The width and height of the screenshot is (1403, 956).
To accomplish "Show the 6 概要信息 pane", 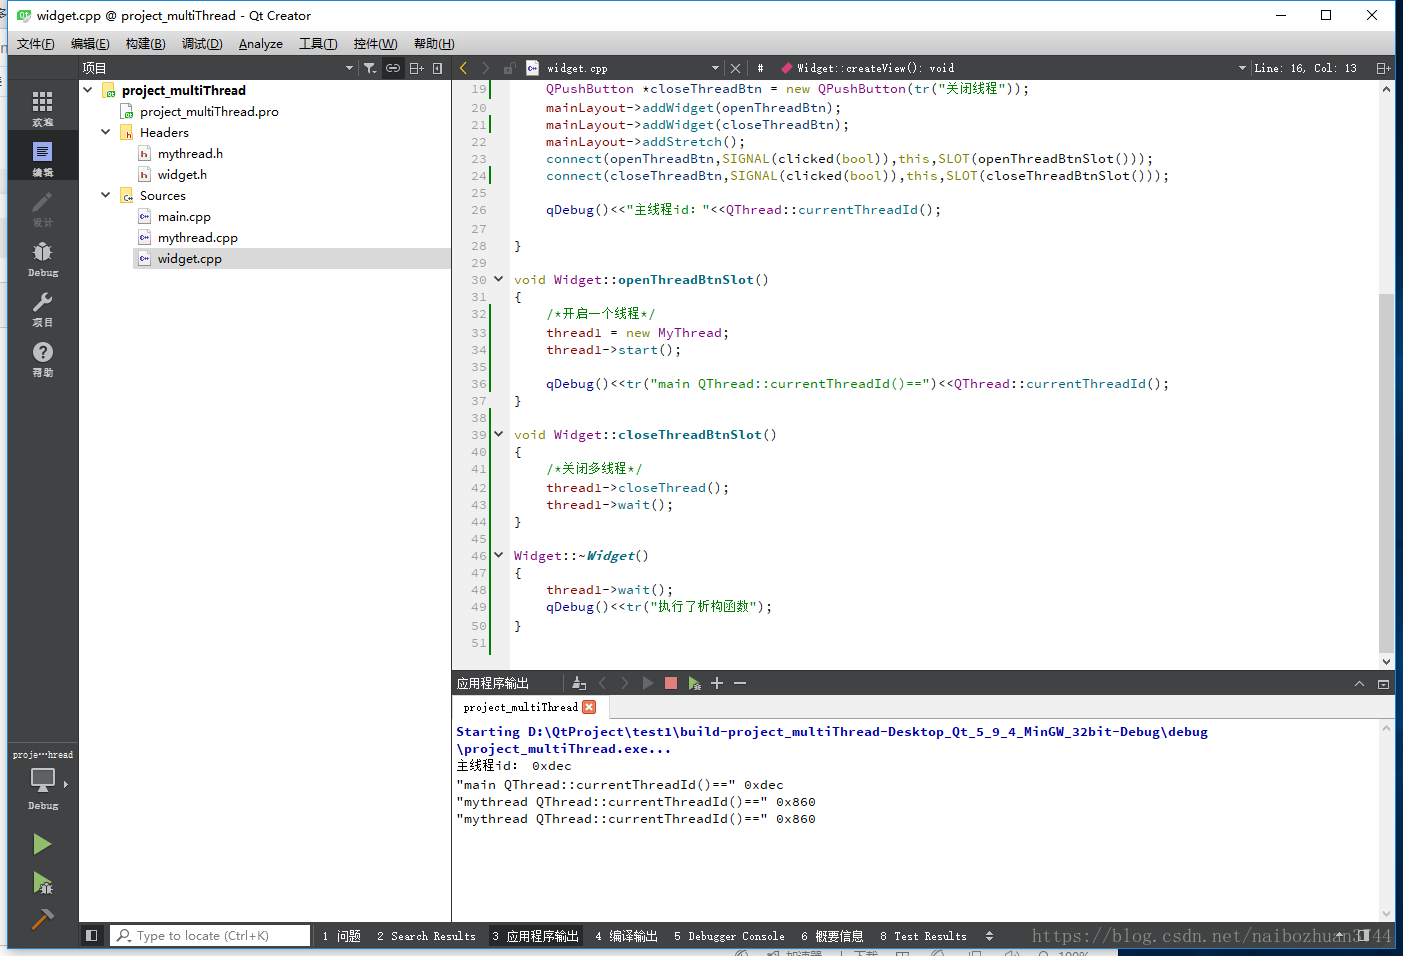I will click(x=832, y=936).
